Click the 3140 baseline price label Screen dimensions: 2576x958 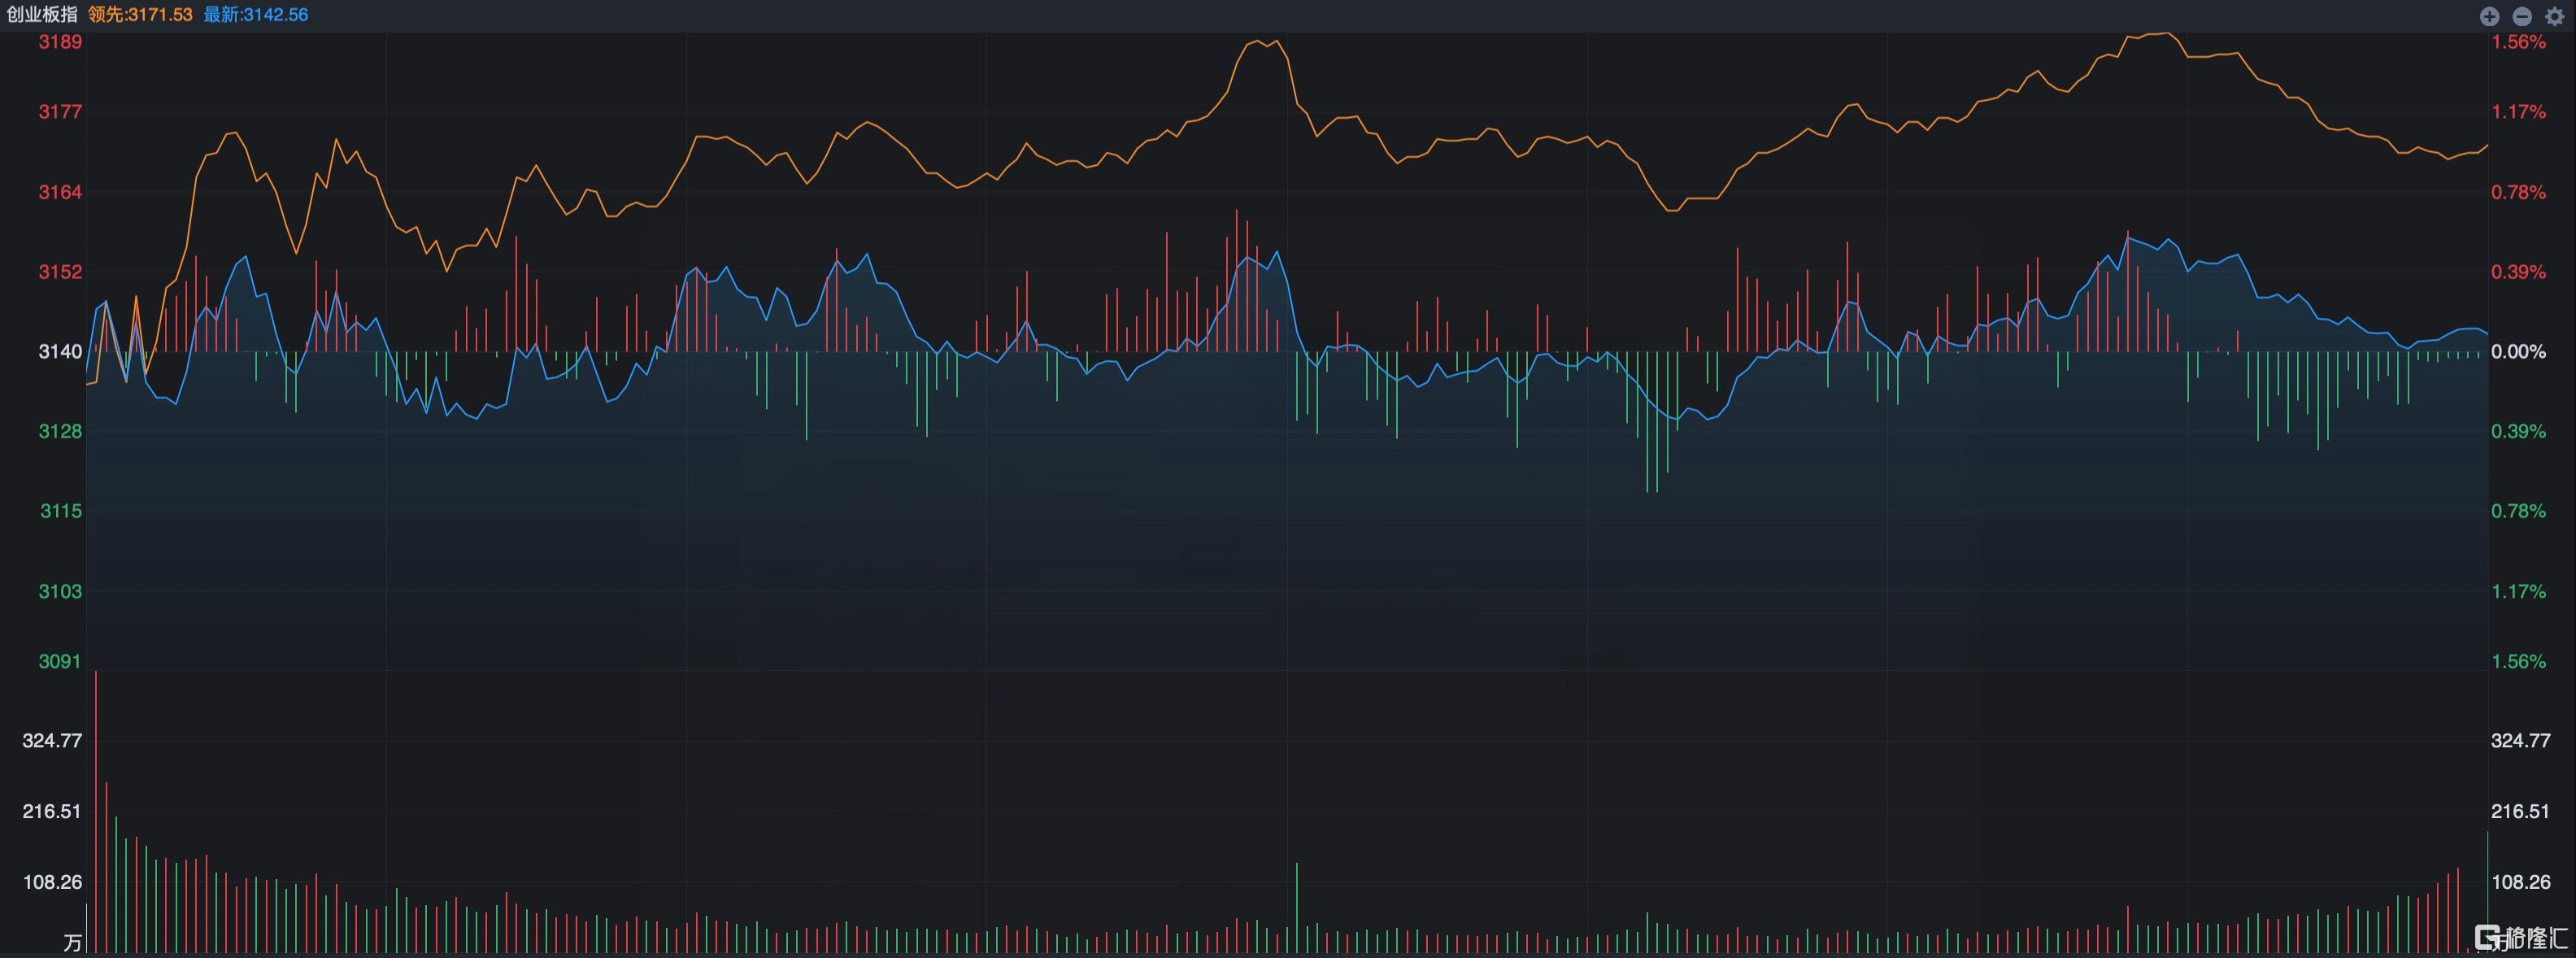pyautogui.click(x=60, y=351)
